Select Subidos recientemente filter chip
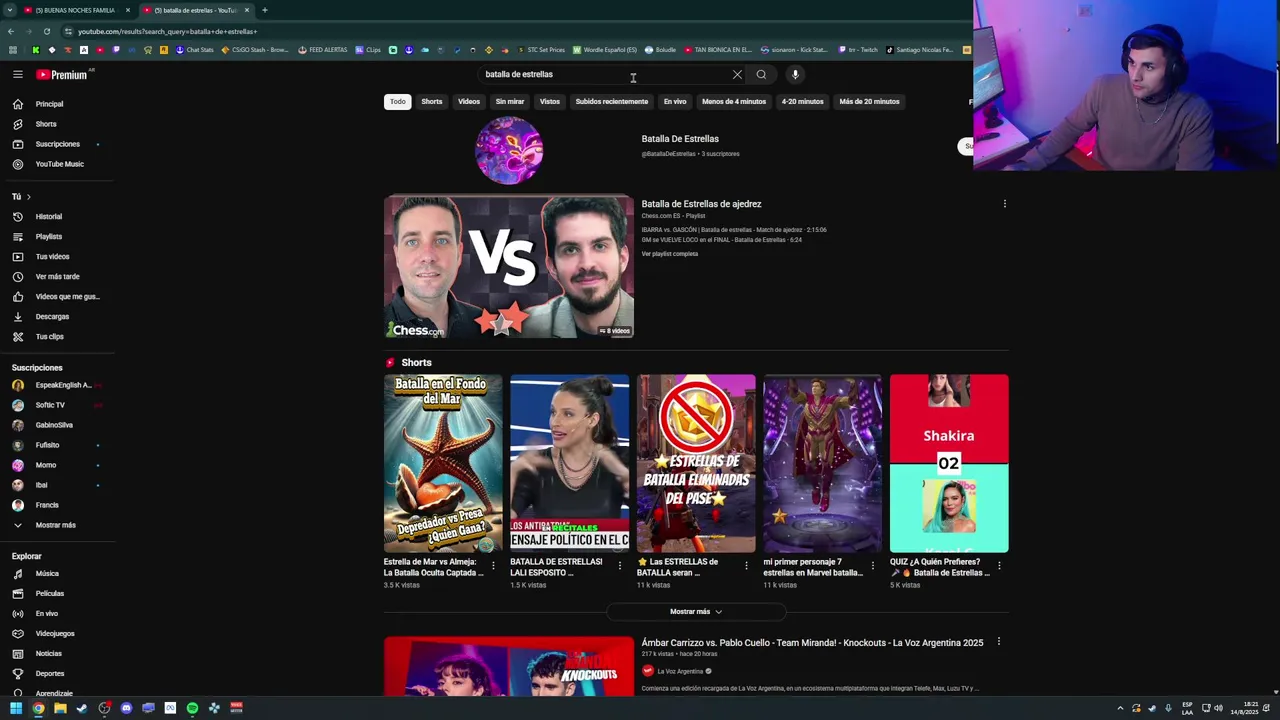This screenshot has height=720, width=1280. pyautogui.click(x=612, y=101)
